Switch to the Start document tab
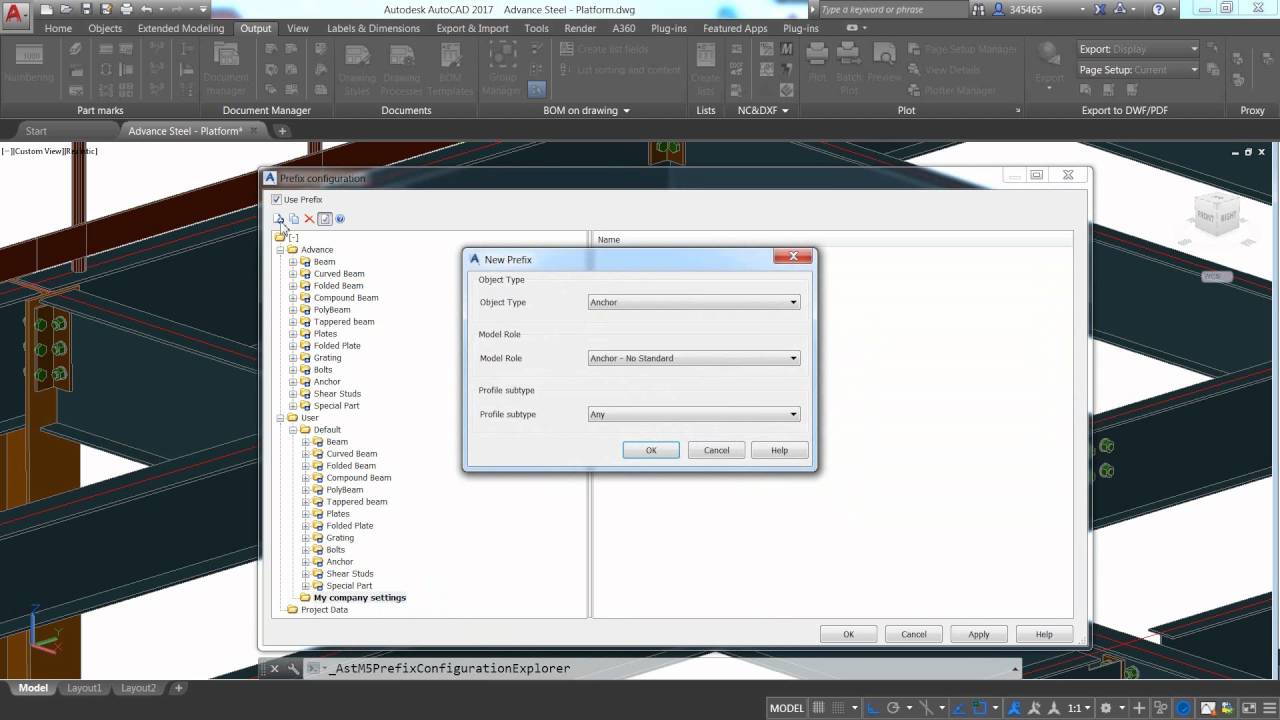 point(36,131)
